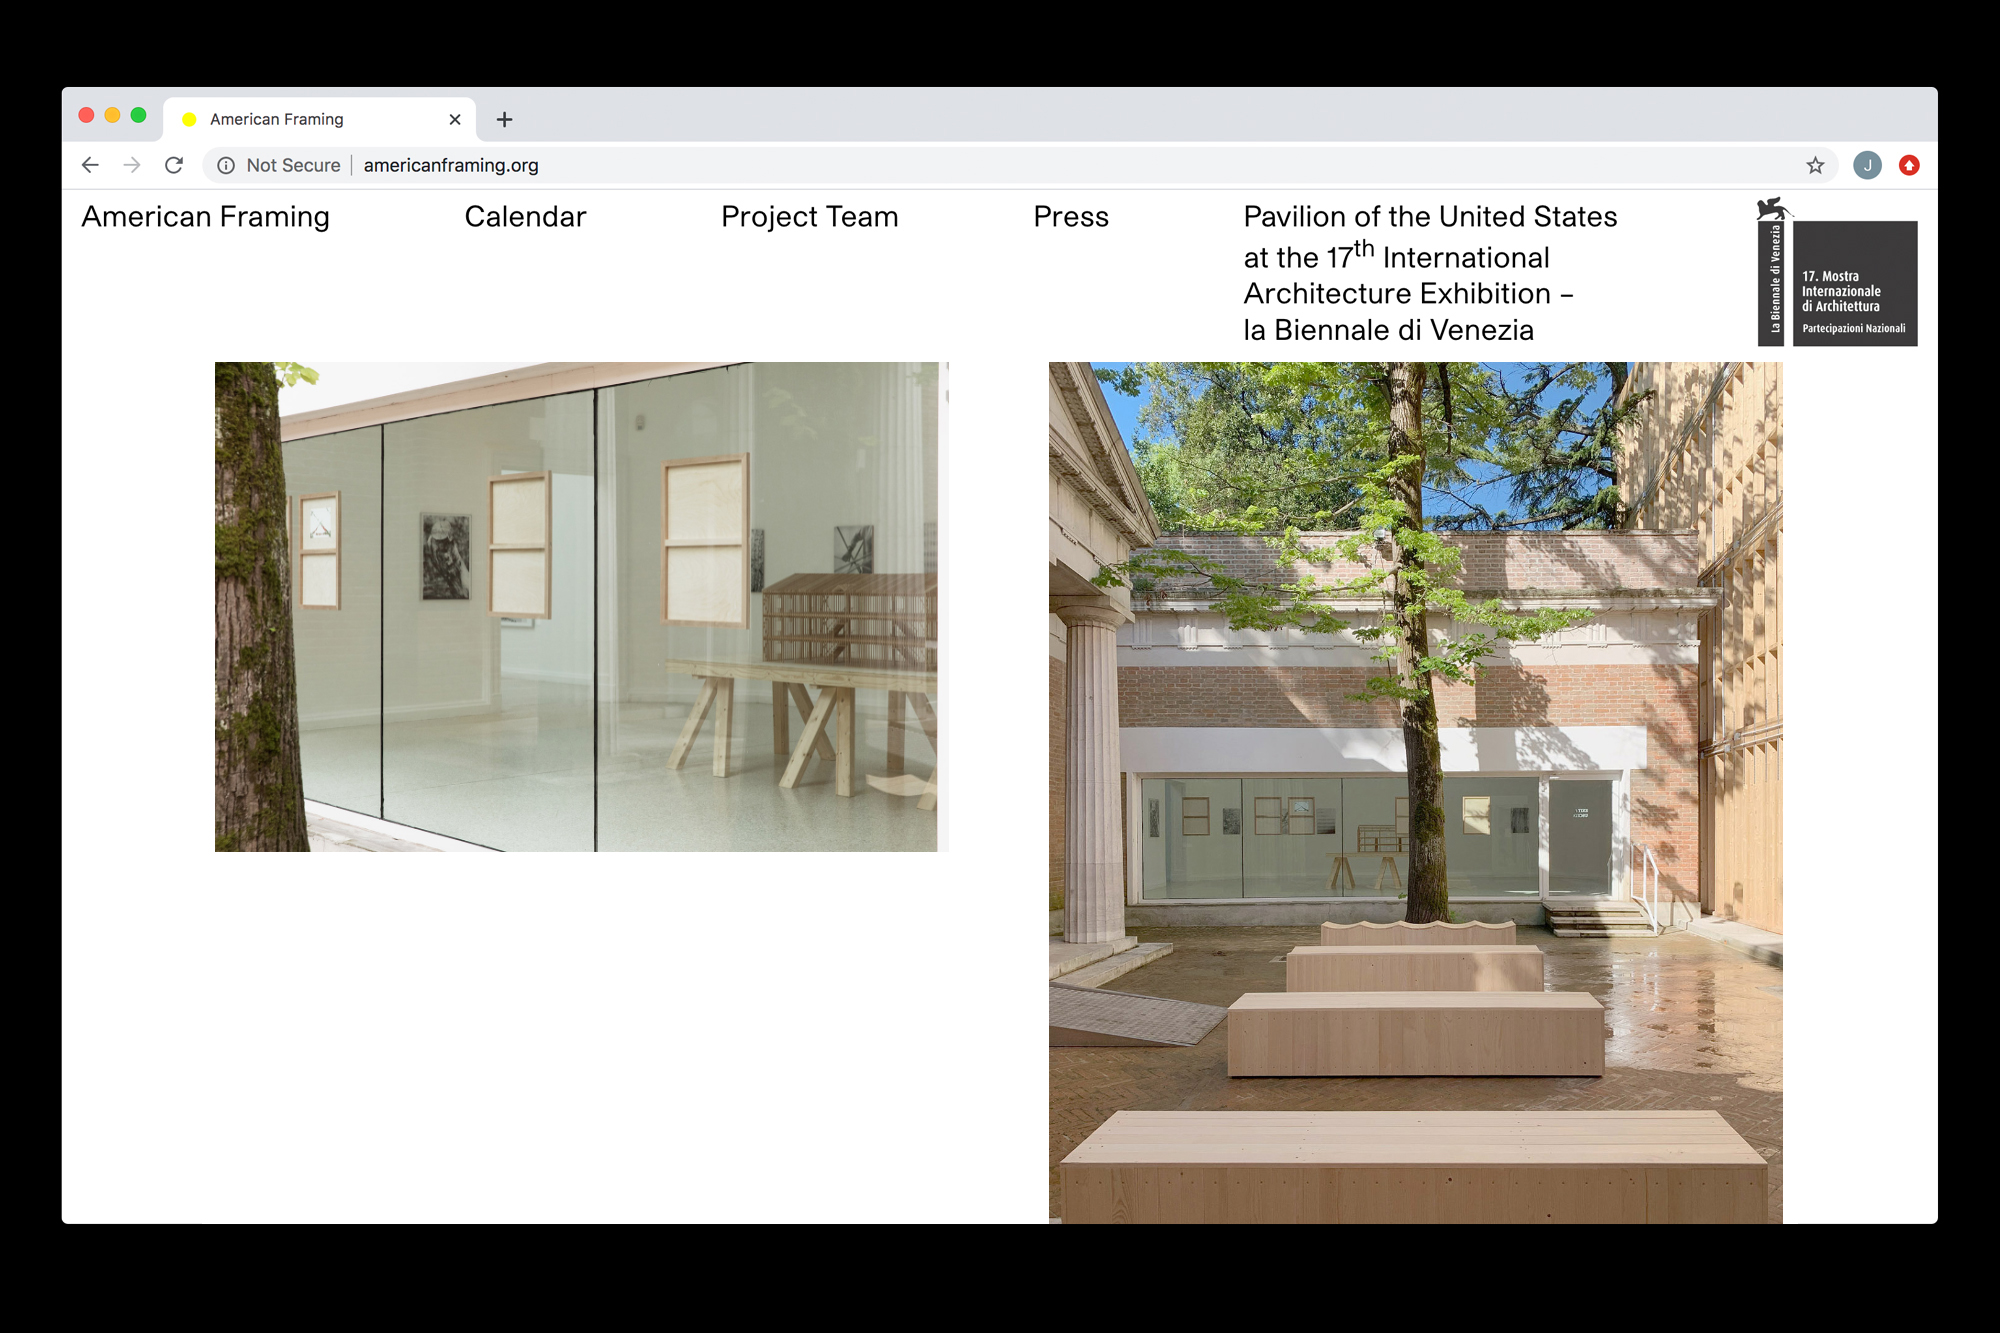Close the American Framing tab
The width and height of the screenshot is (2000, 1333).
pyautogui.click(x=455, y=119)
